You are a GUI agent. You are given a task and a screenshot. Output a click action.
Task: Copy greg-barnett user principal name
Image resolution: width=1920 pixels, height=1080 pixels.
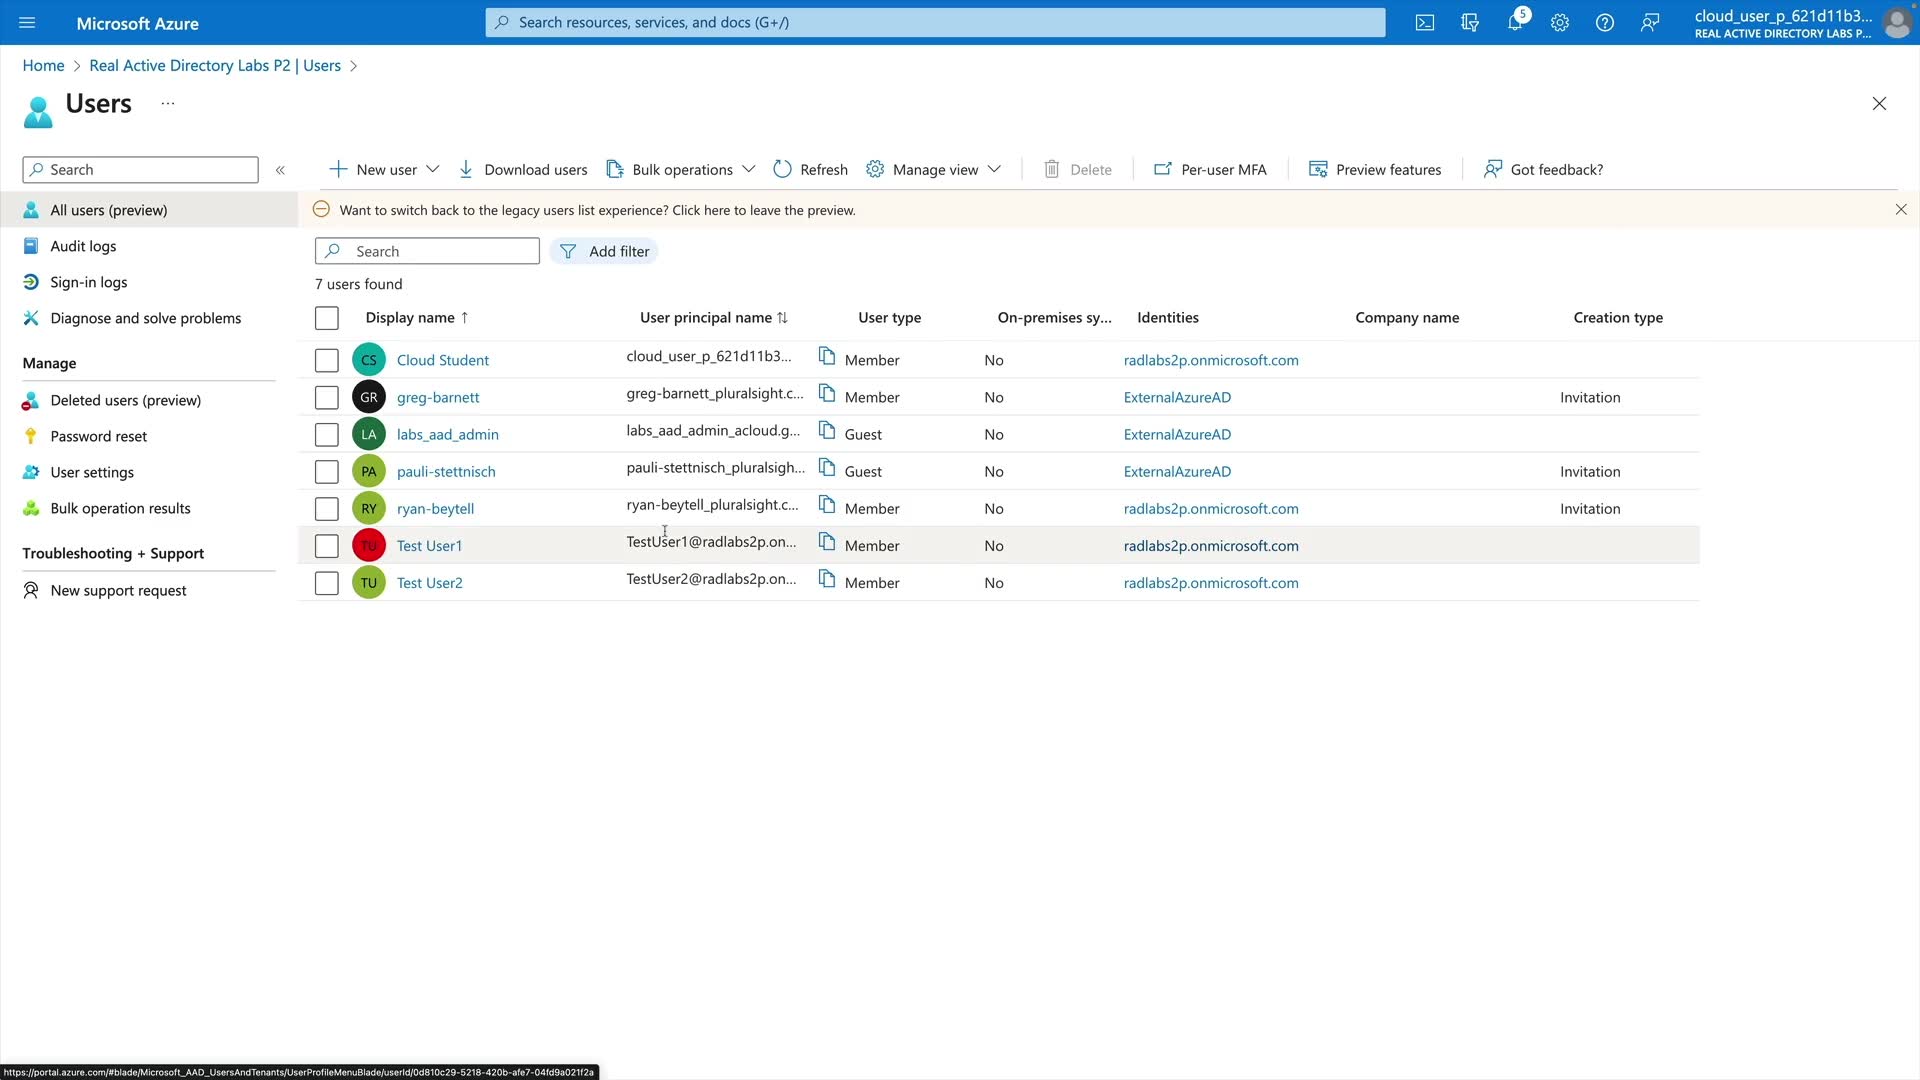coord(827,394)
